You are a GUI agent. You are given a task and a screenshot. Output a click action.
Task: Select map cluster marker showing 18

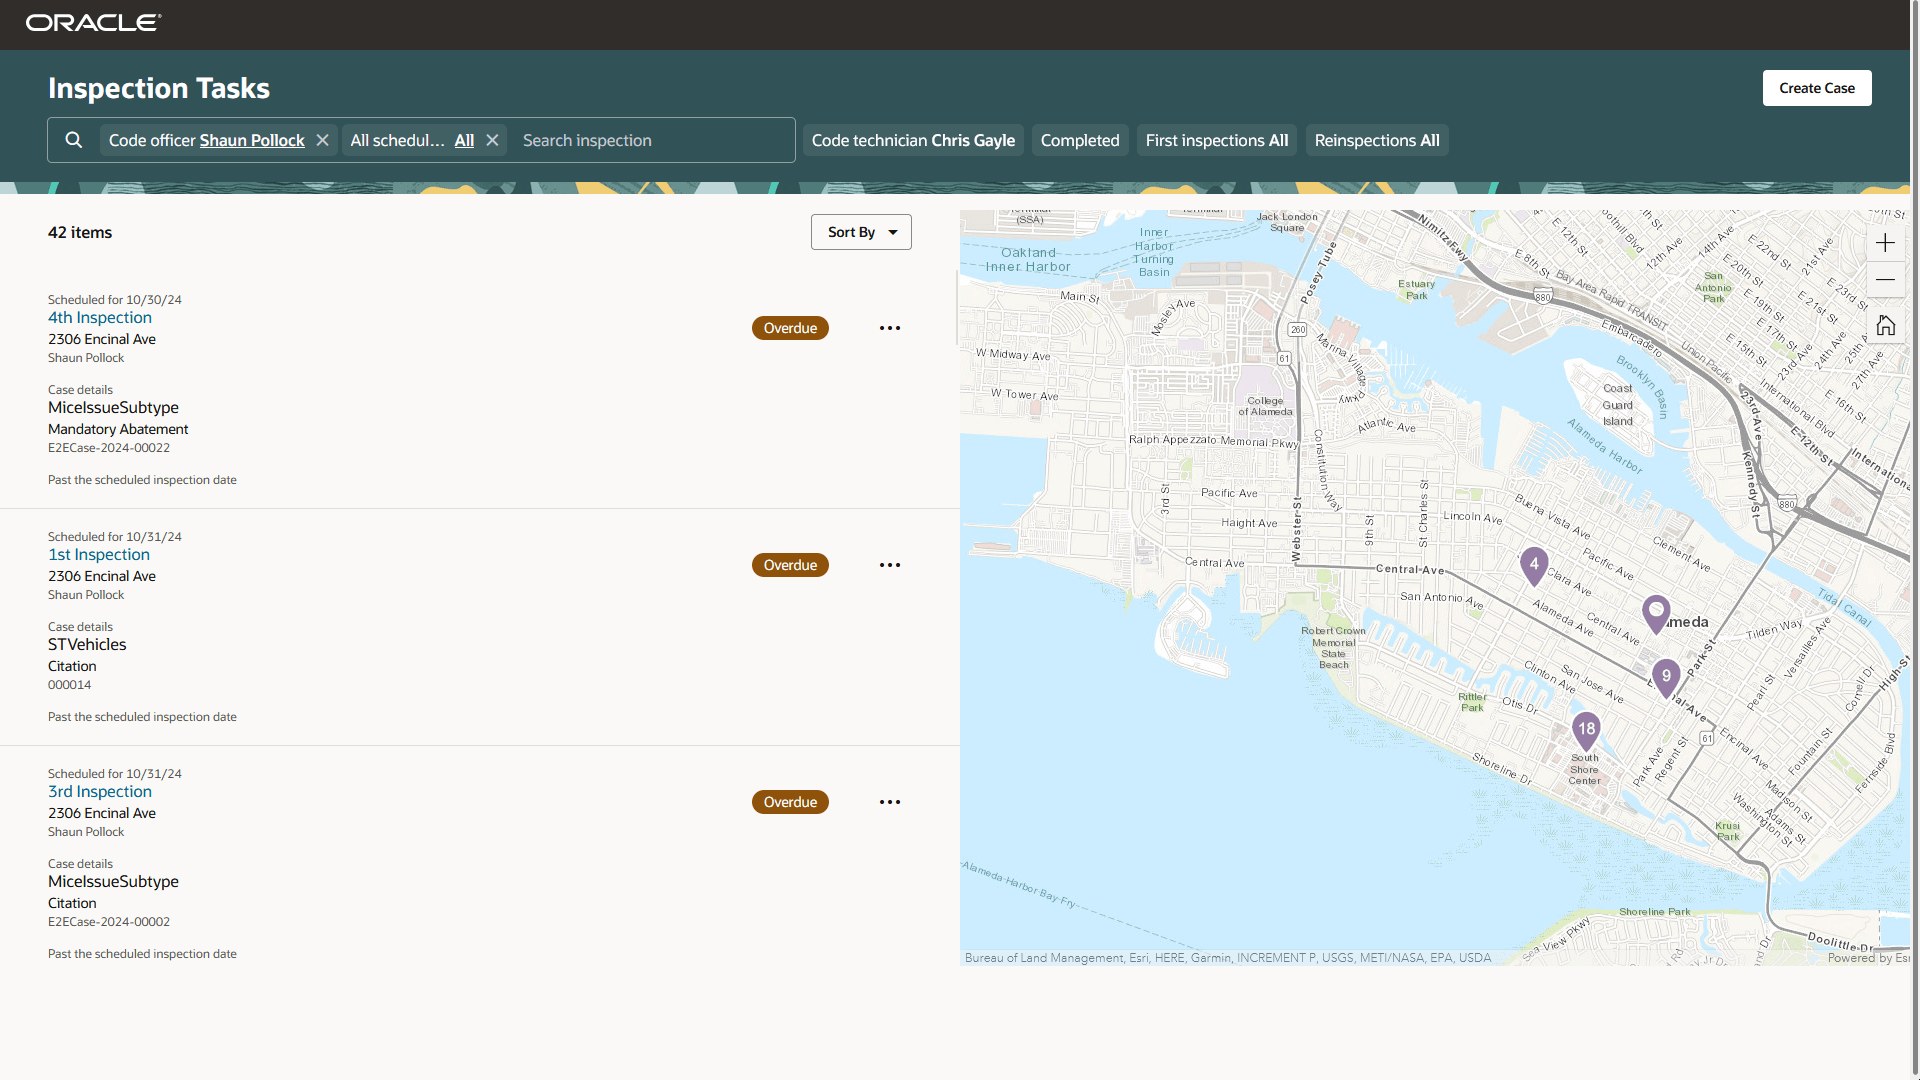1585,730
